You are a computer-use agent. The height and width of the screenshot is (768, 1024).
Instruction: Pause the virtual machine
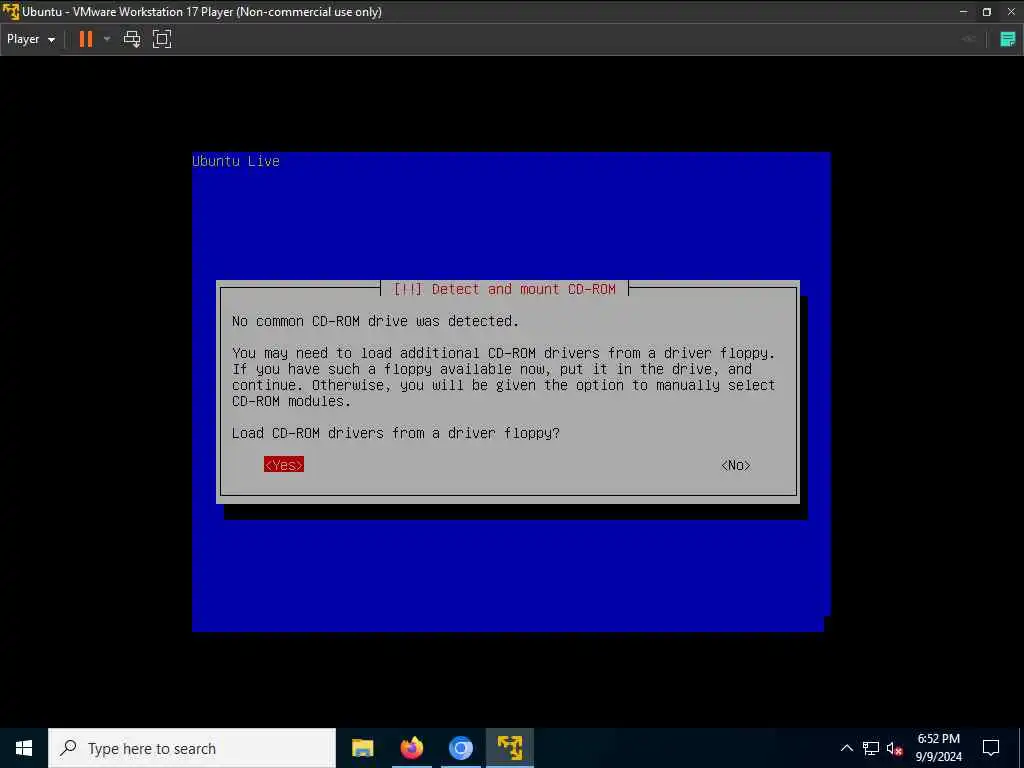point(86,39)
